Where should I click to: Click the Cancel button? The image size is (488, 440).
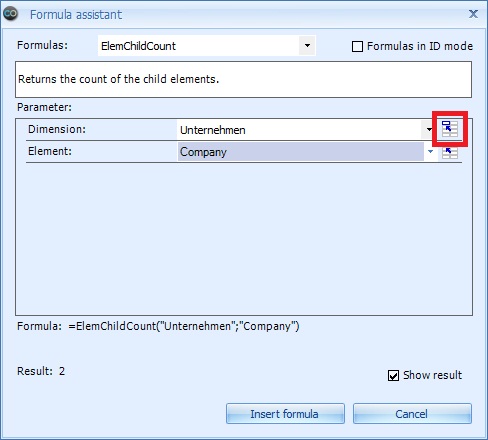point(412,414)
